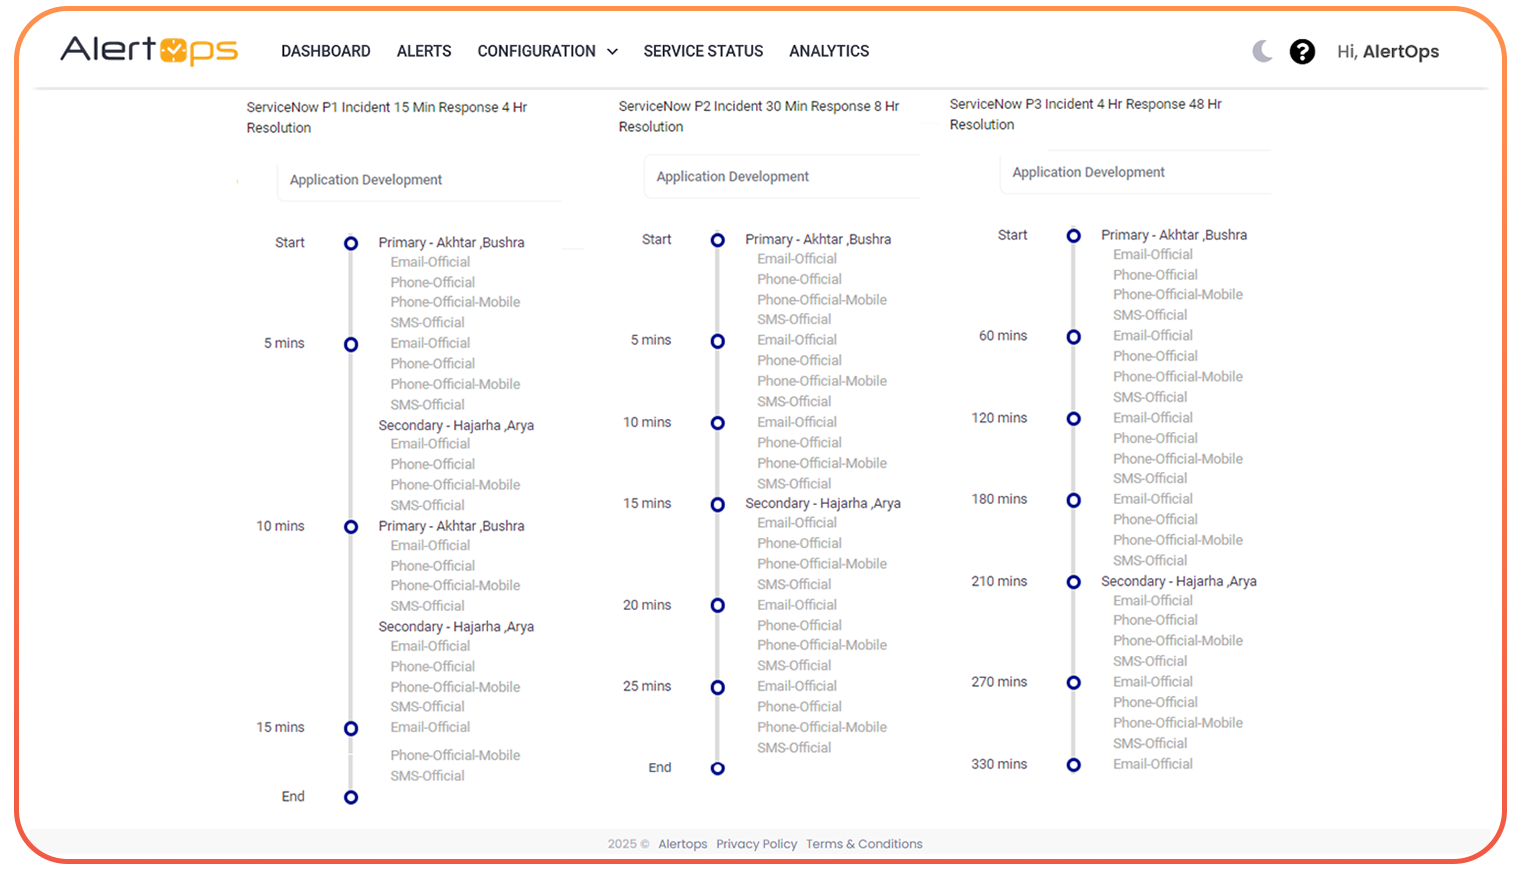Open the Privacy Policy link
The width and height of the screenshot is (1519, 871).
coord(757,844)
